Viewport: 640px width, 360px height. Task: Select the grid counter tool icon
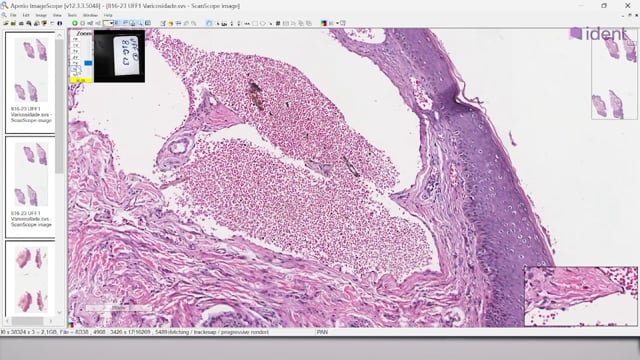coord(278,23)
